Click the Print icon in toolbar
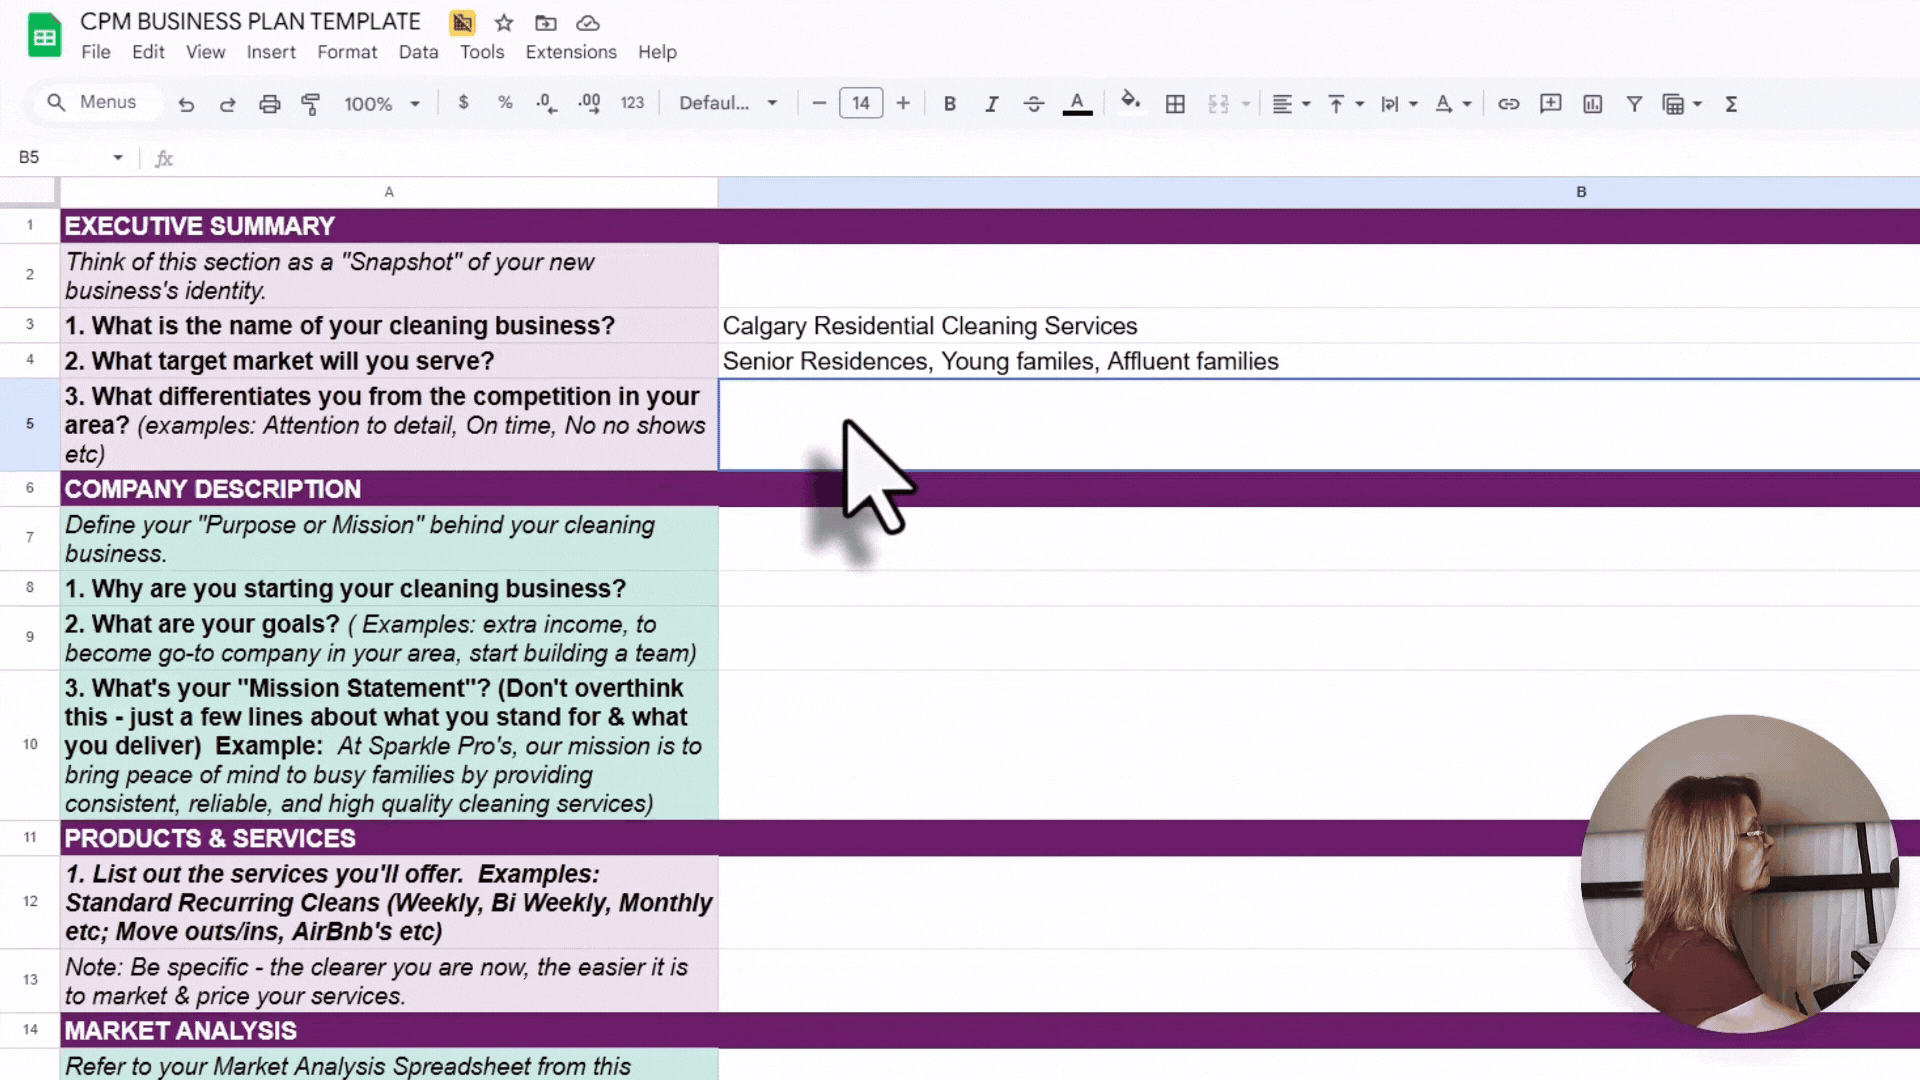 [x=269, y=104]
